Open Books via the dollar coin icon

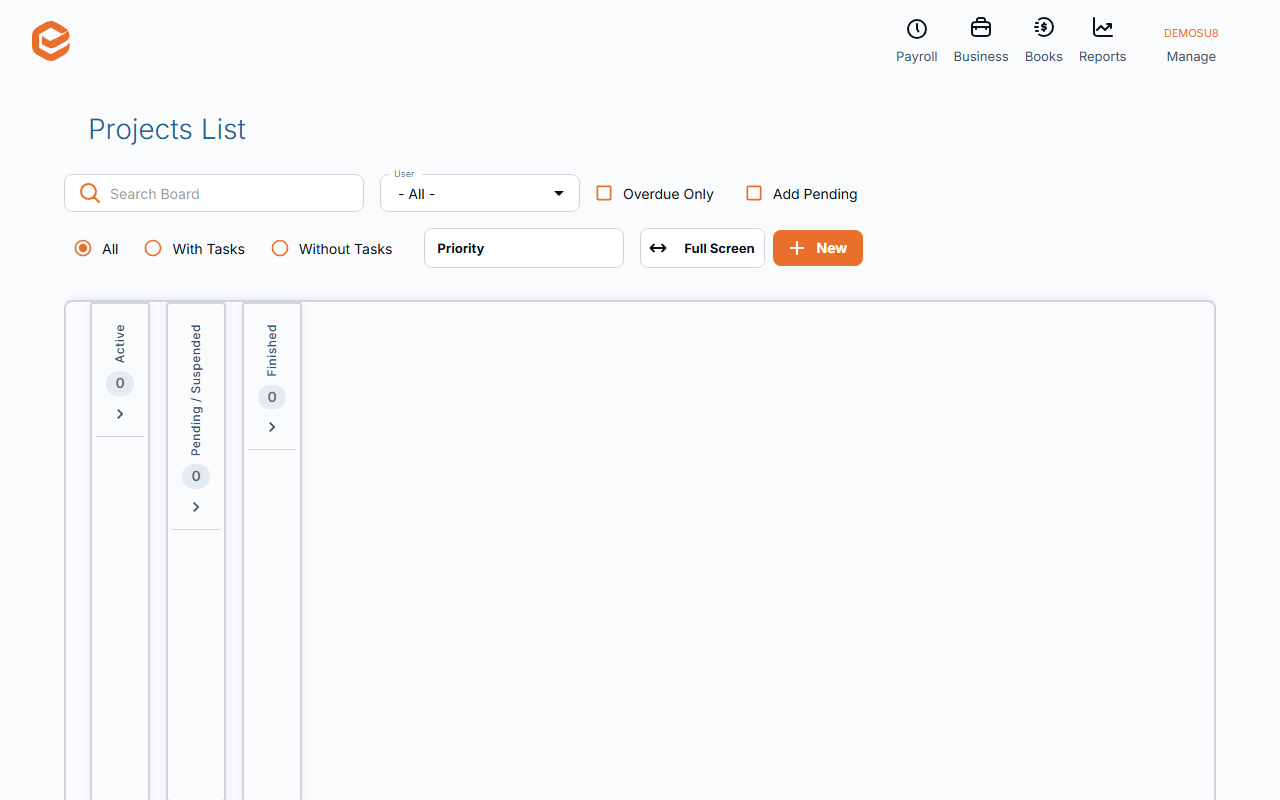(1043, 28)
